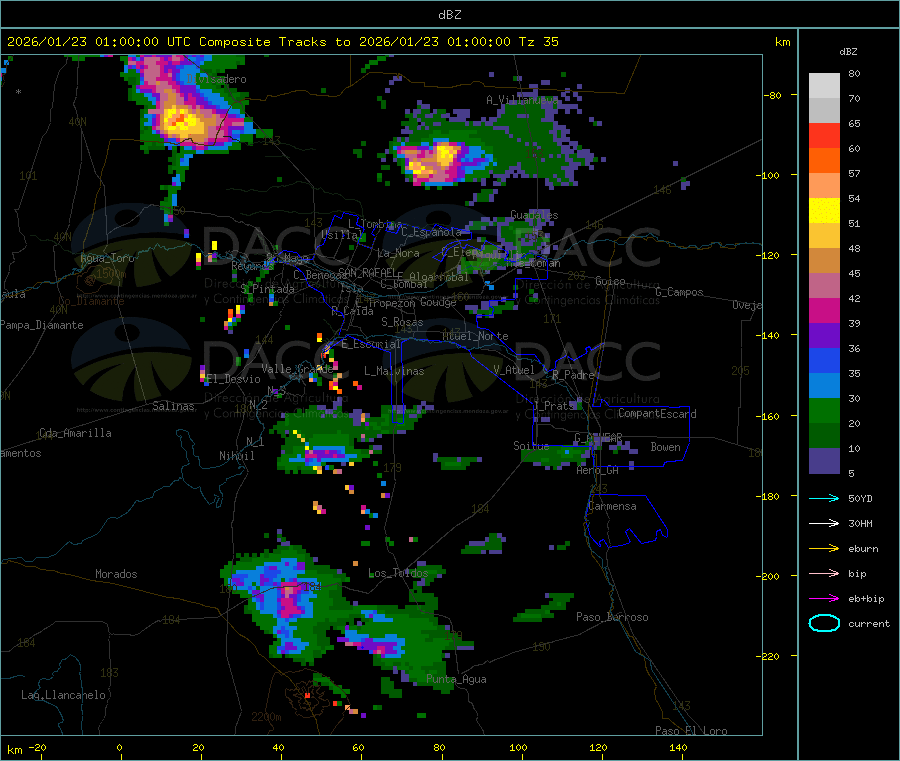
Task: Click the 'Guadales' map label
Action: coord(534,215)
